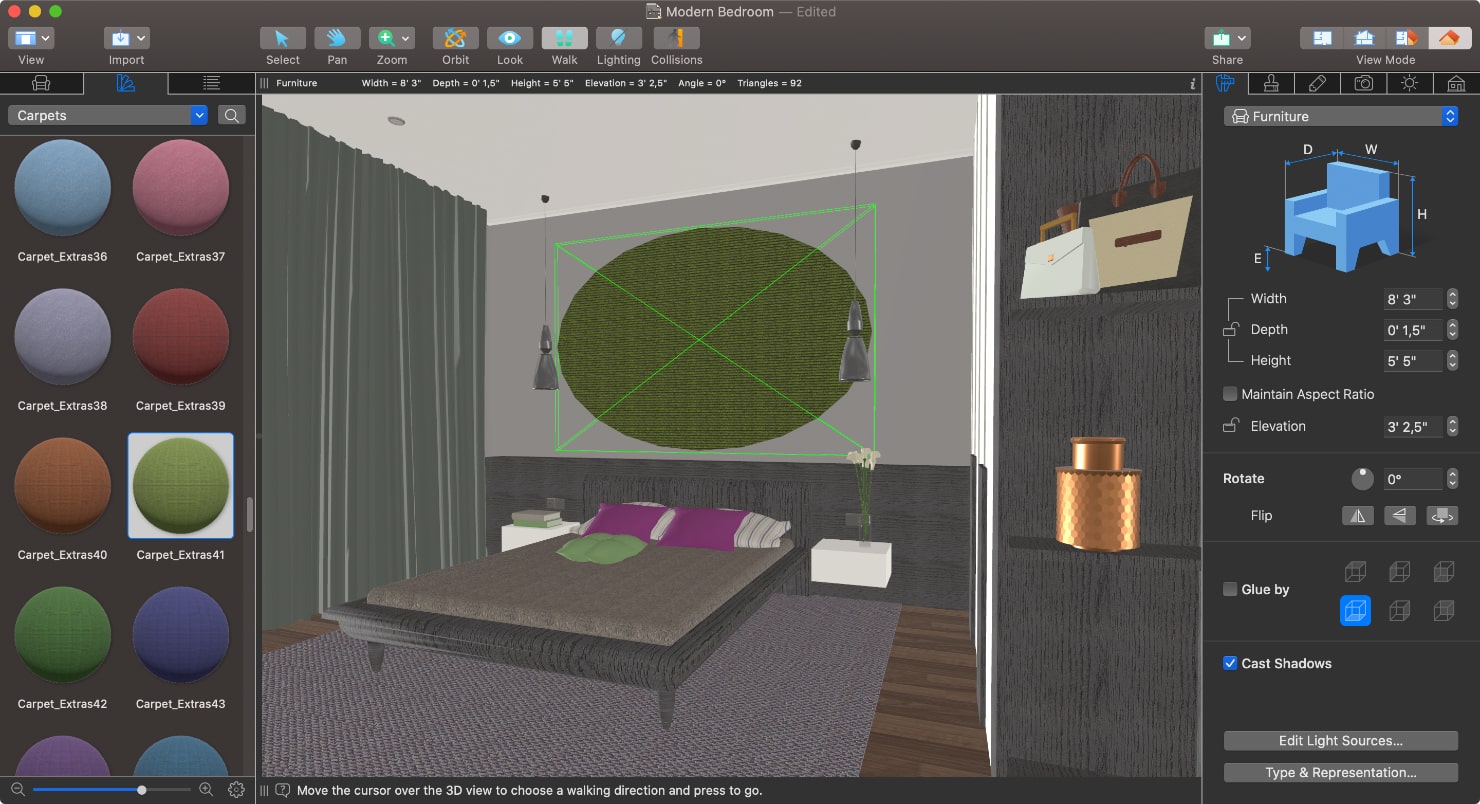Screen dimensions: 1480x804
Task: Switch to camera inspector tab
Action: tap(1363, 83)
